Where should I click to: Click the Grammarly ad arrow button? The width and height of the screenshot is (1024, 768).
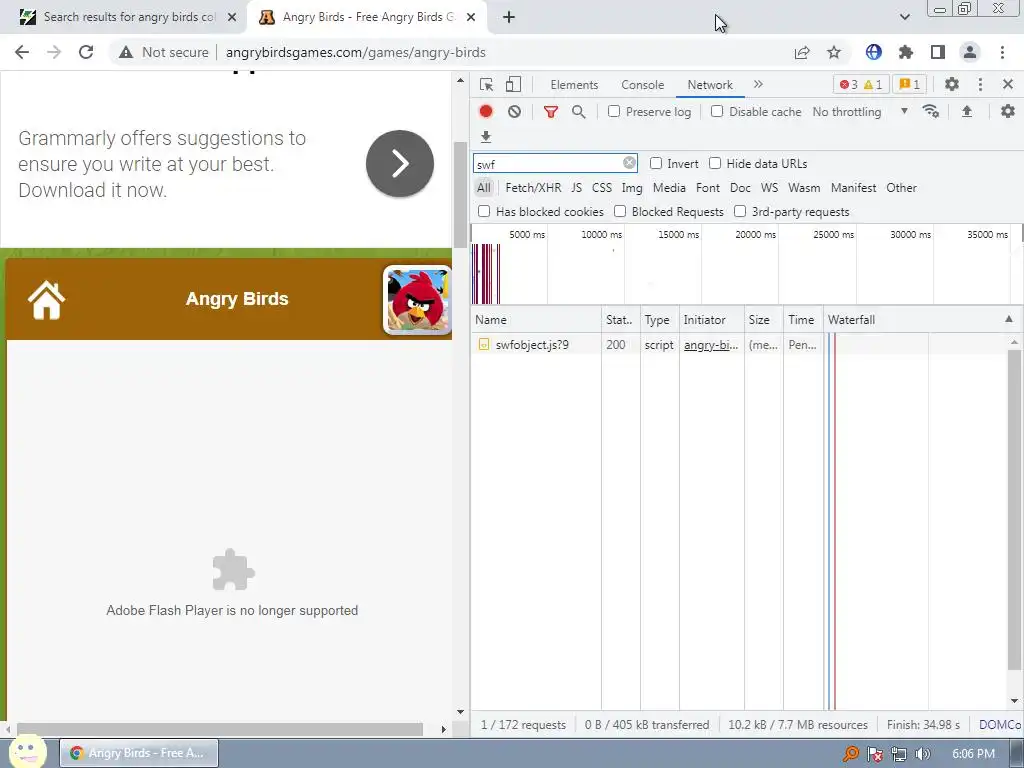400,163
